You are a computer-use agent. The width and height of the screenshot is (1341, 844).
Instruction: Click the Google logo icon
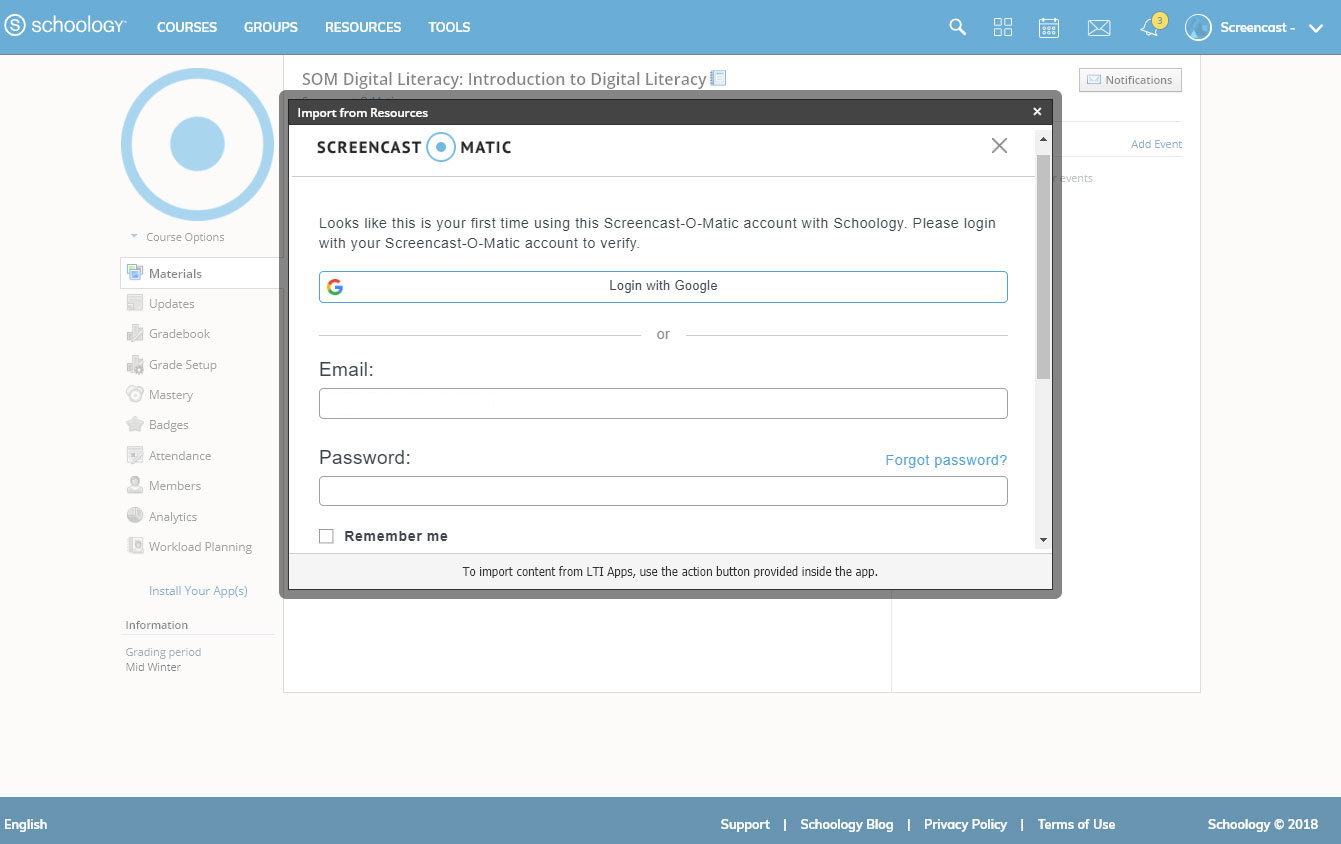(x=335, y=287)
